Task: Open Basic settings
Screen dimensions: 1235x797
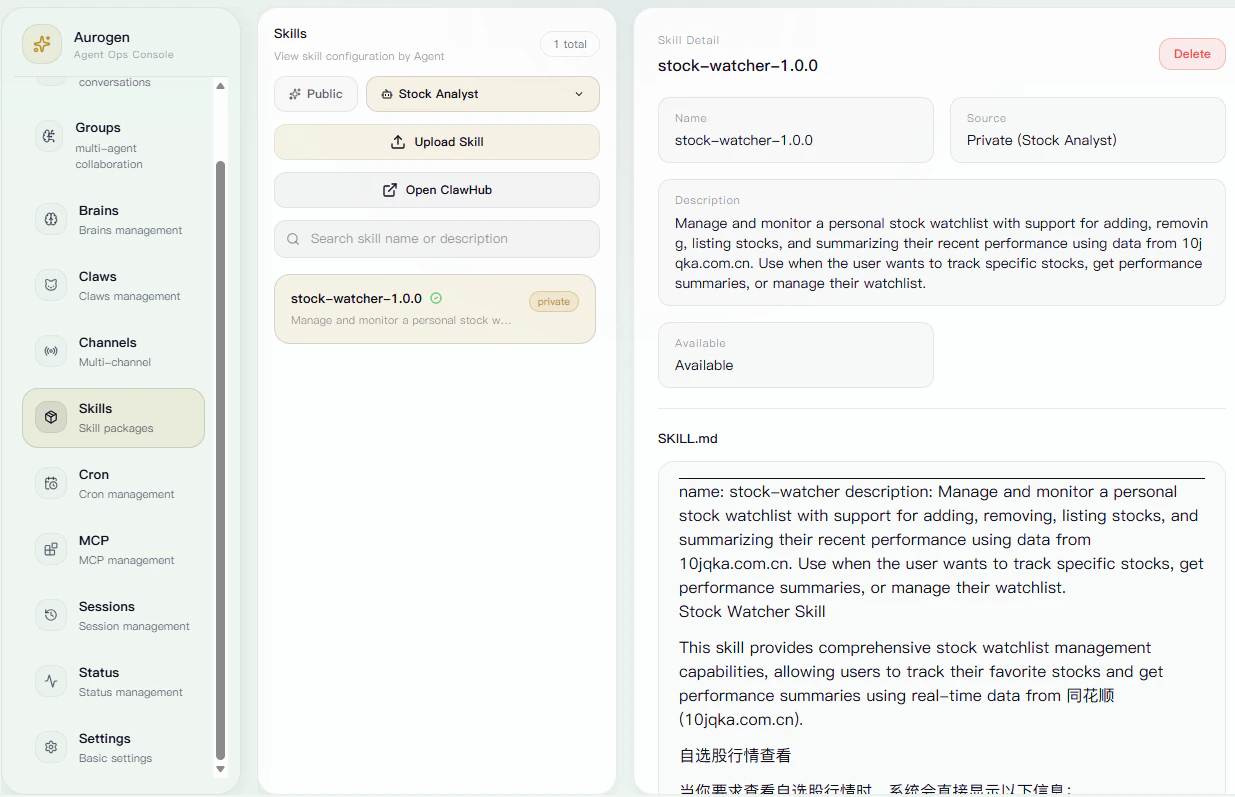Action: 113,748
